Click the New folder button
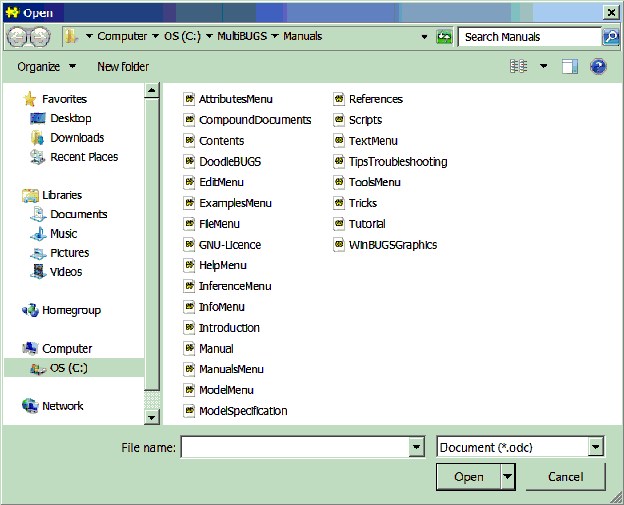The height and width of the screenshot is (505, 624). [x=123, y=66]
